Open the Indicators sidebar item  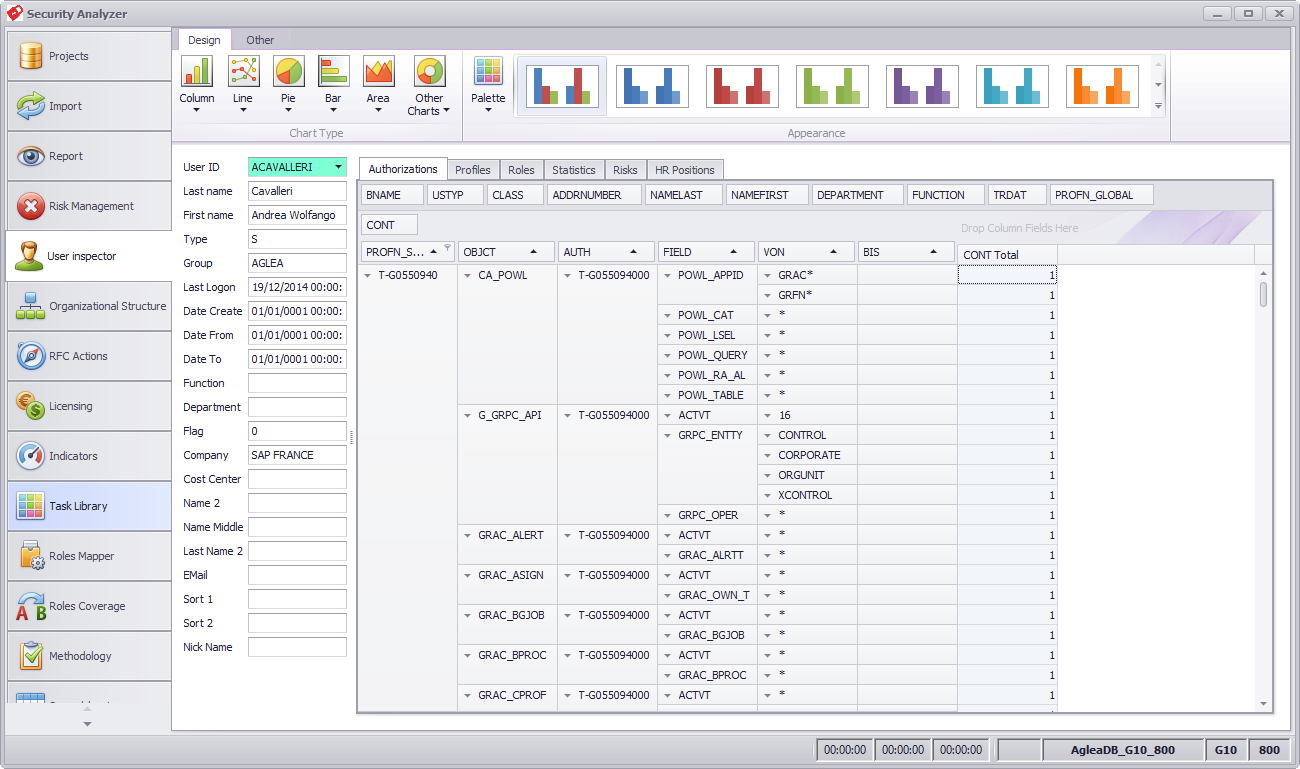(88, 456)
